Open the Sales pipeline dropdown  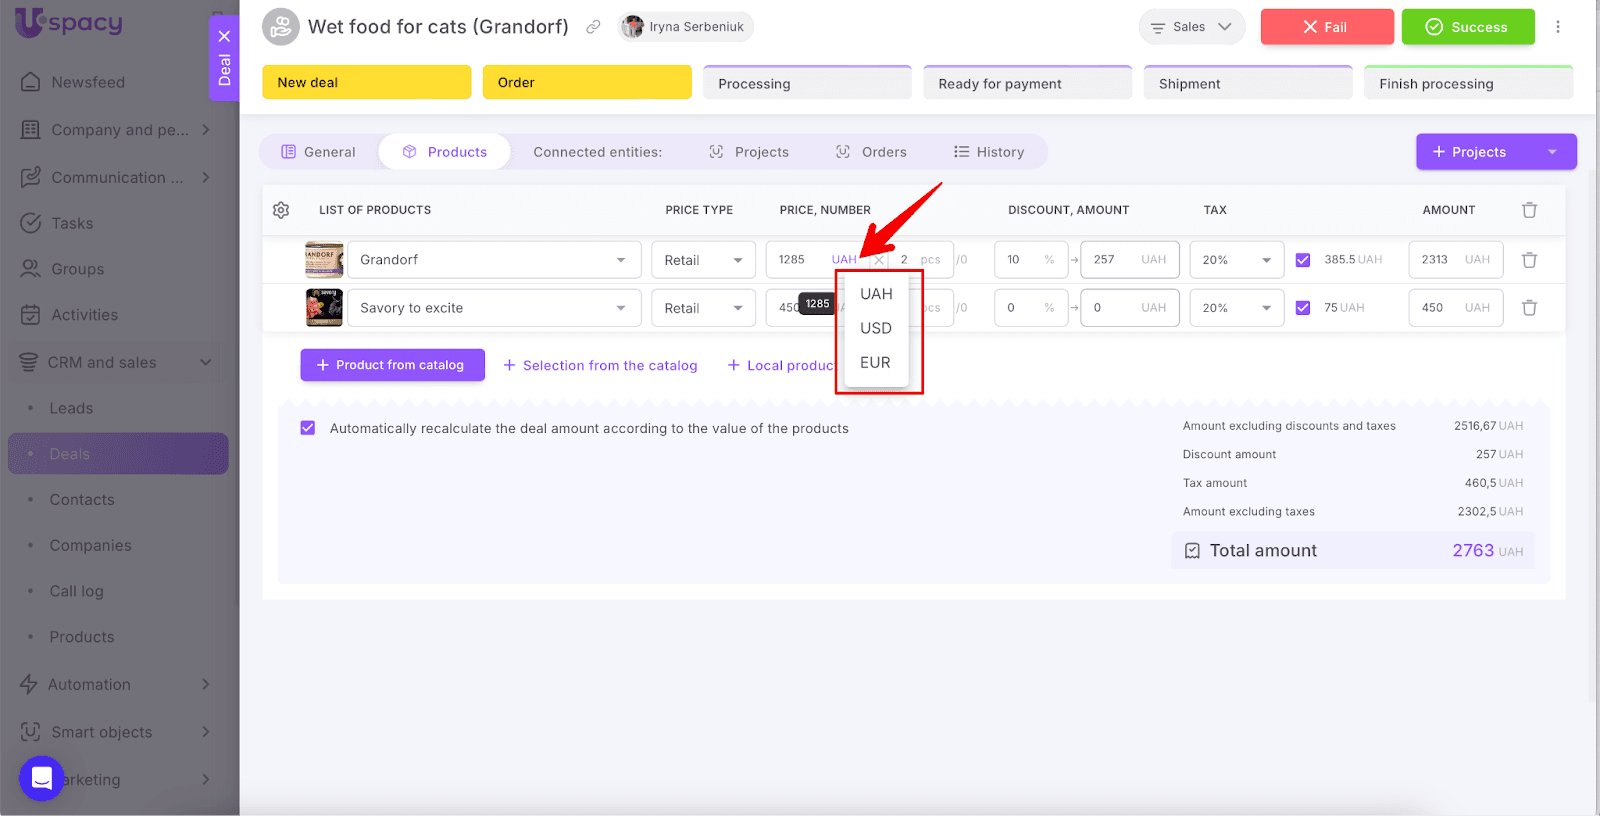point(1191,27)
